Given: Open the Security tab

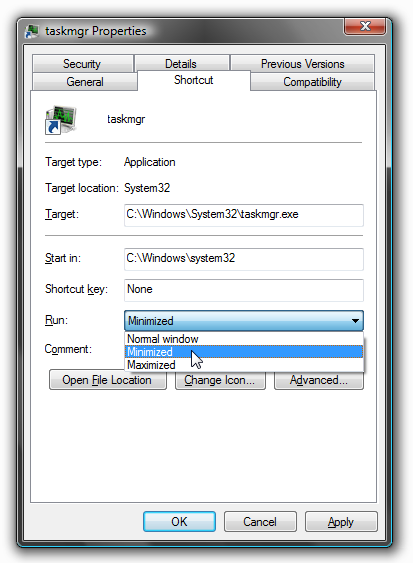Looking at the screenshot, I should tap(82, 64).
